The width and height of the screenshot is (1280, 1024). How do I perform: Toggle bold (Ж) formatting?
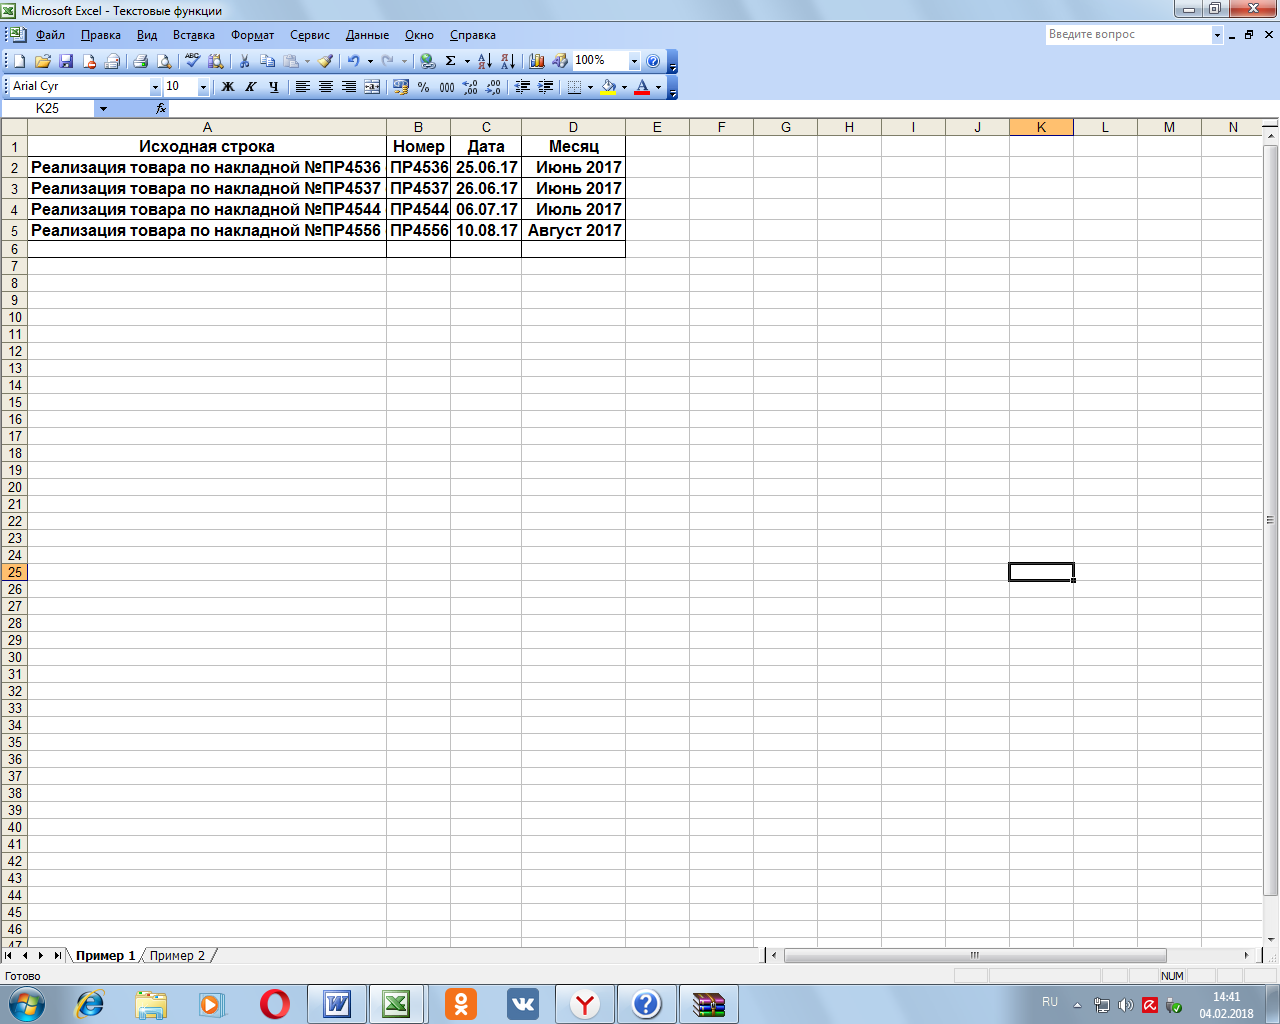(x=228, y=87)
